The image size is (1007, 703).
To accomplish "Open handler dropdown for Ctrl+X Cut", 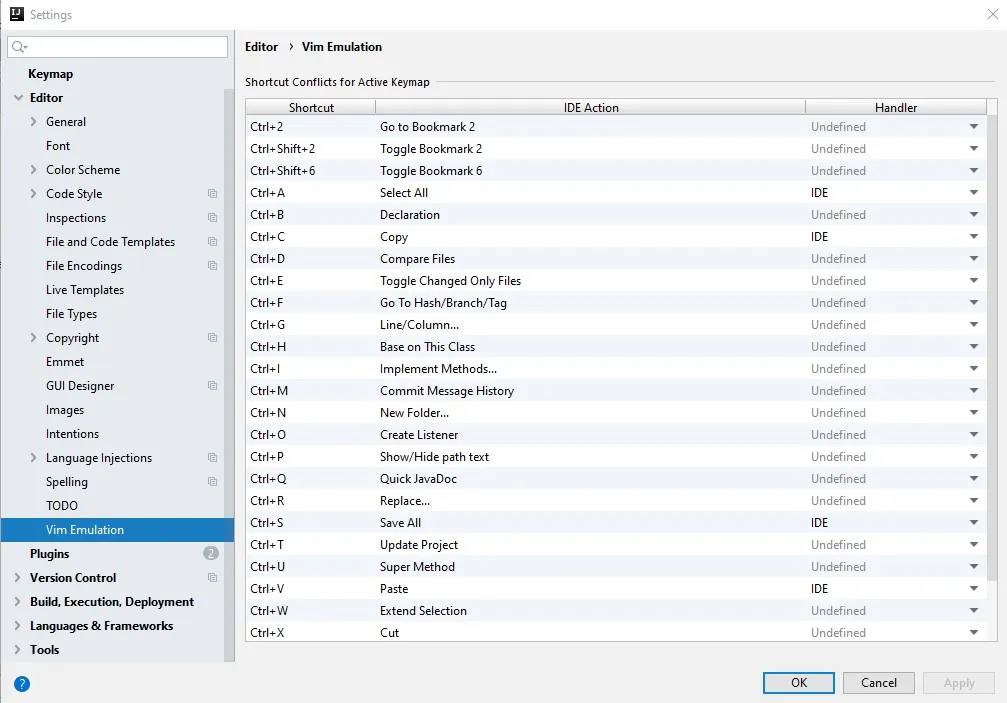I will (974, 632).
